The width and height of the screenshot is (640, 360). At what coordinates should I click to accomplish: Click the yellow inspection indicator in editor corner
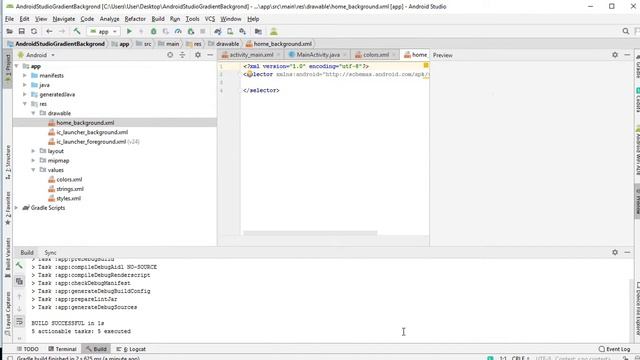pyautogui.click(x=426, y=65)
